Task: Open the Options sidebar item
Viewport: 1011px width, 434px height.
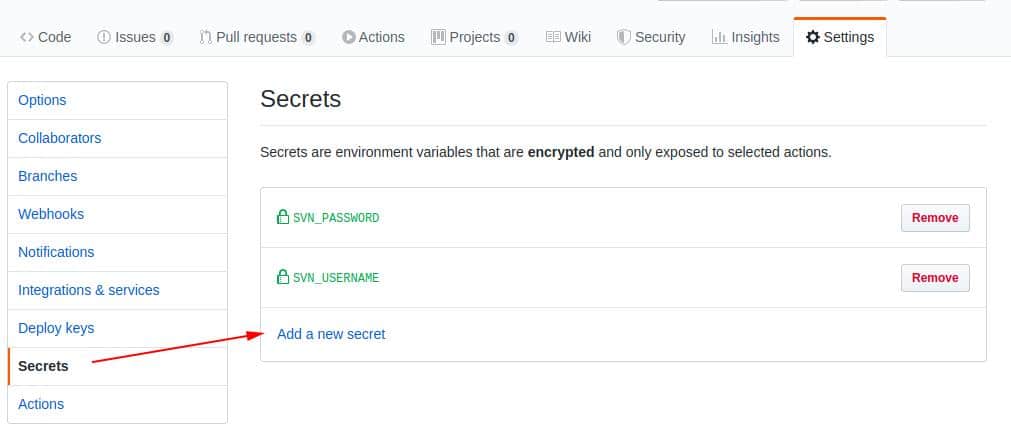Action: (117, 101)
